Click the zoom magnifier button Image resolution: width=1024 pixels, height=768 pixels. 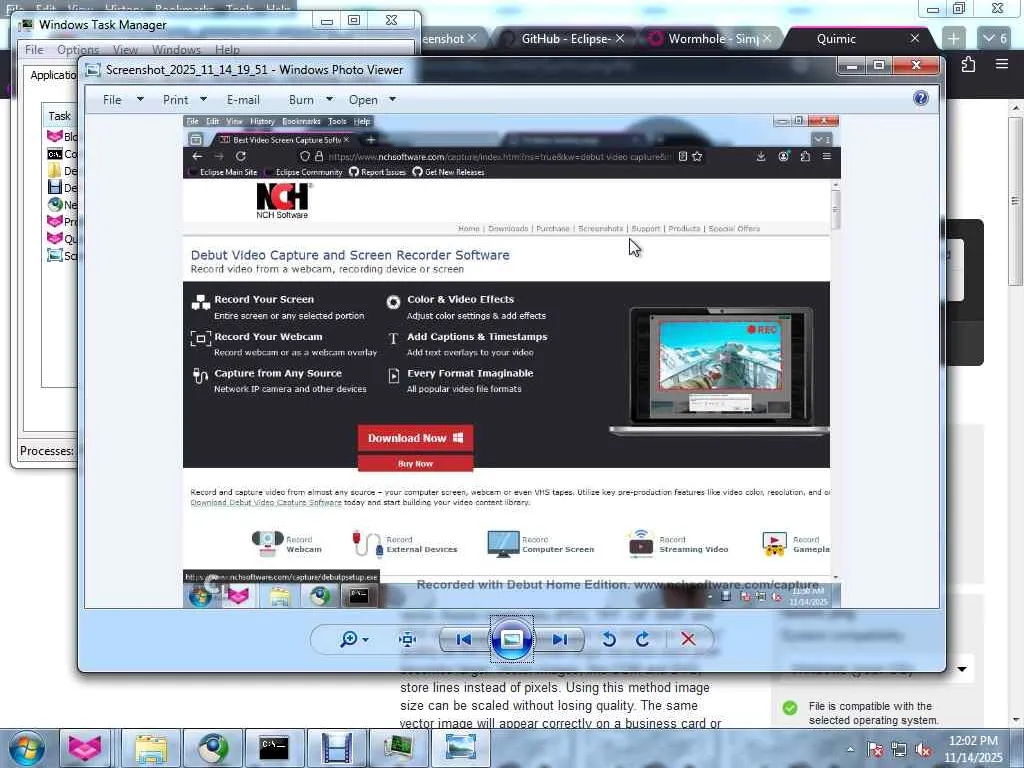349,639
